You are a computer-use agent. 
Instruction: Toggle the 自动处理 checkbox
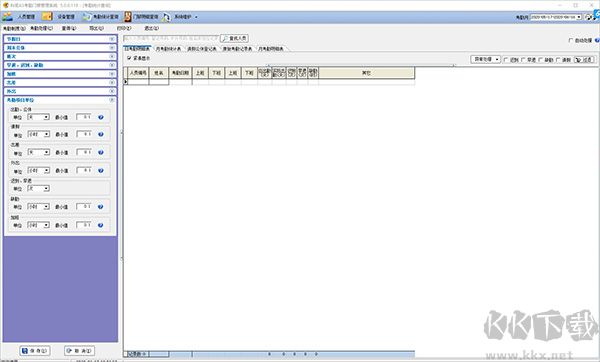tap(571, 40)
